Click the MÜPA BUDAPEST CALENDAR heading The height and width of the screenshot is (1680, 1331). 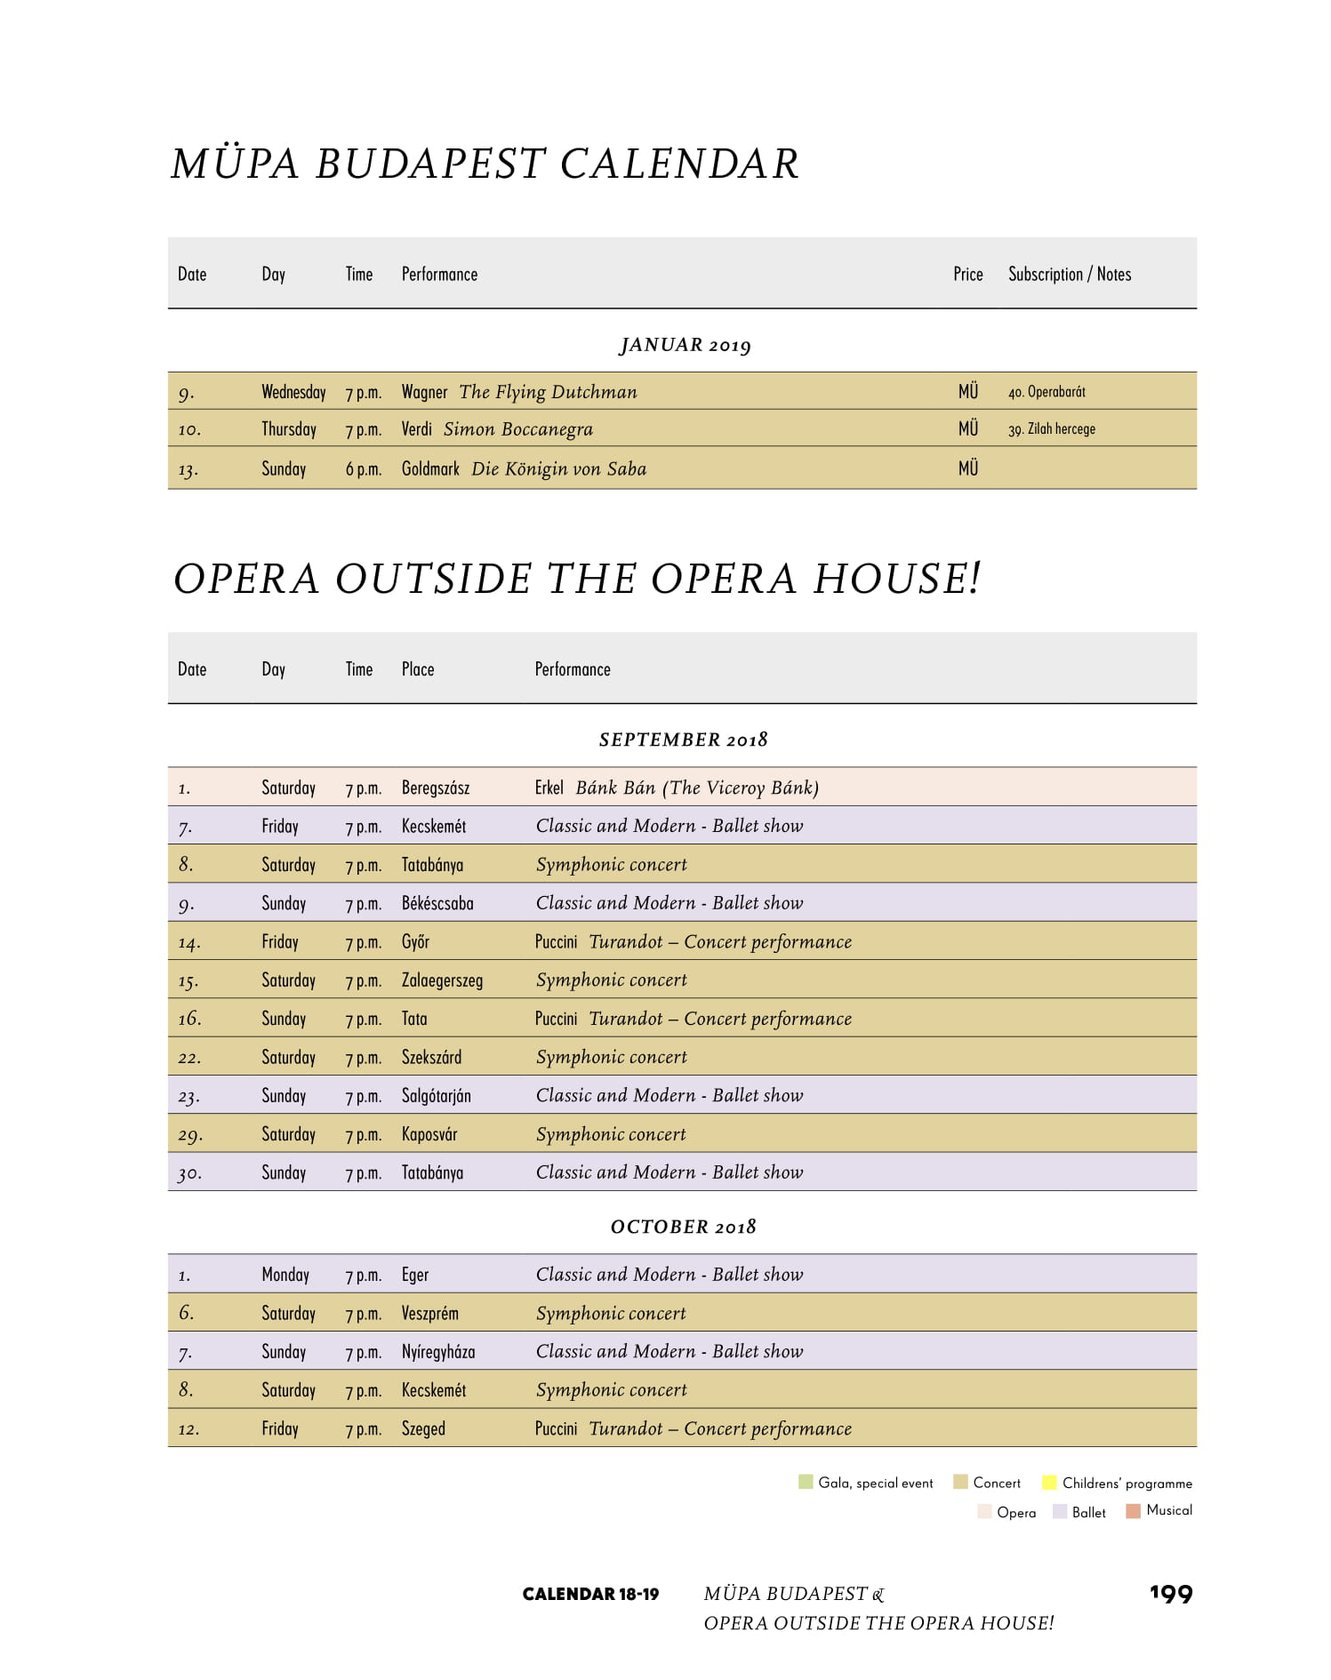coord(485,164)
